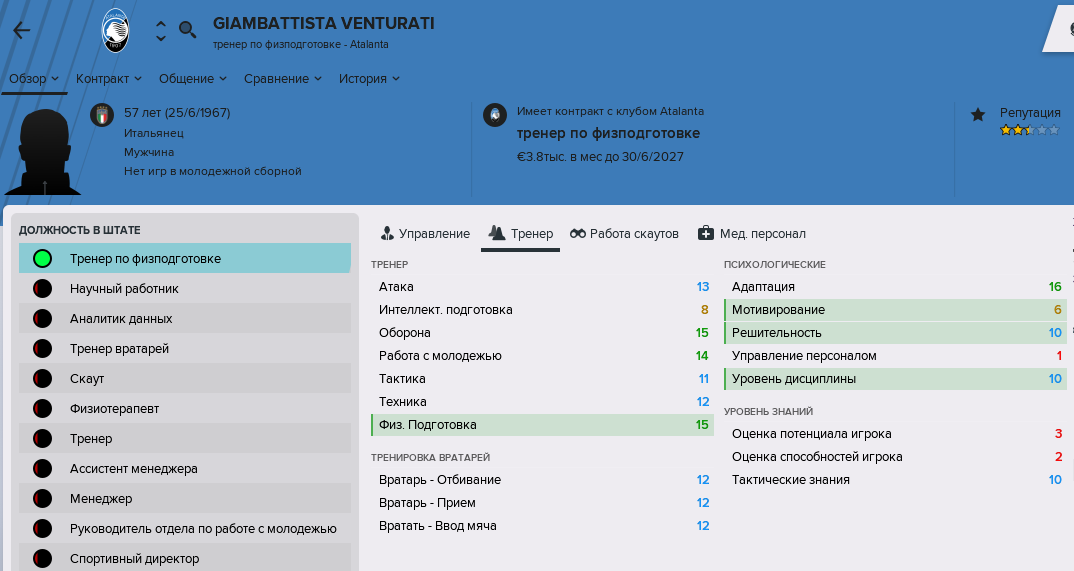
Task: Expand the Обзор dropdown menu
Action: pos(34,79)
